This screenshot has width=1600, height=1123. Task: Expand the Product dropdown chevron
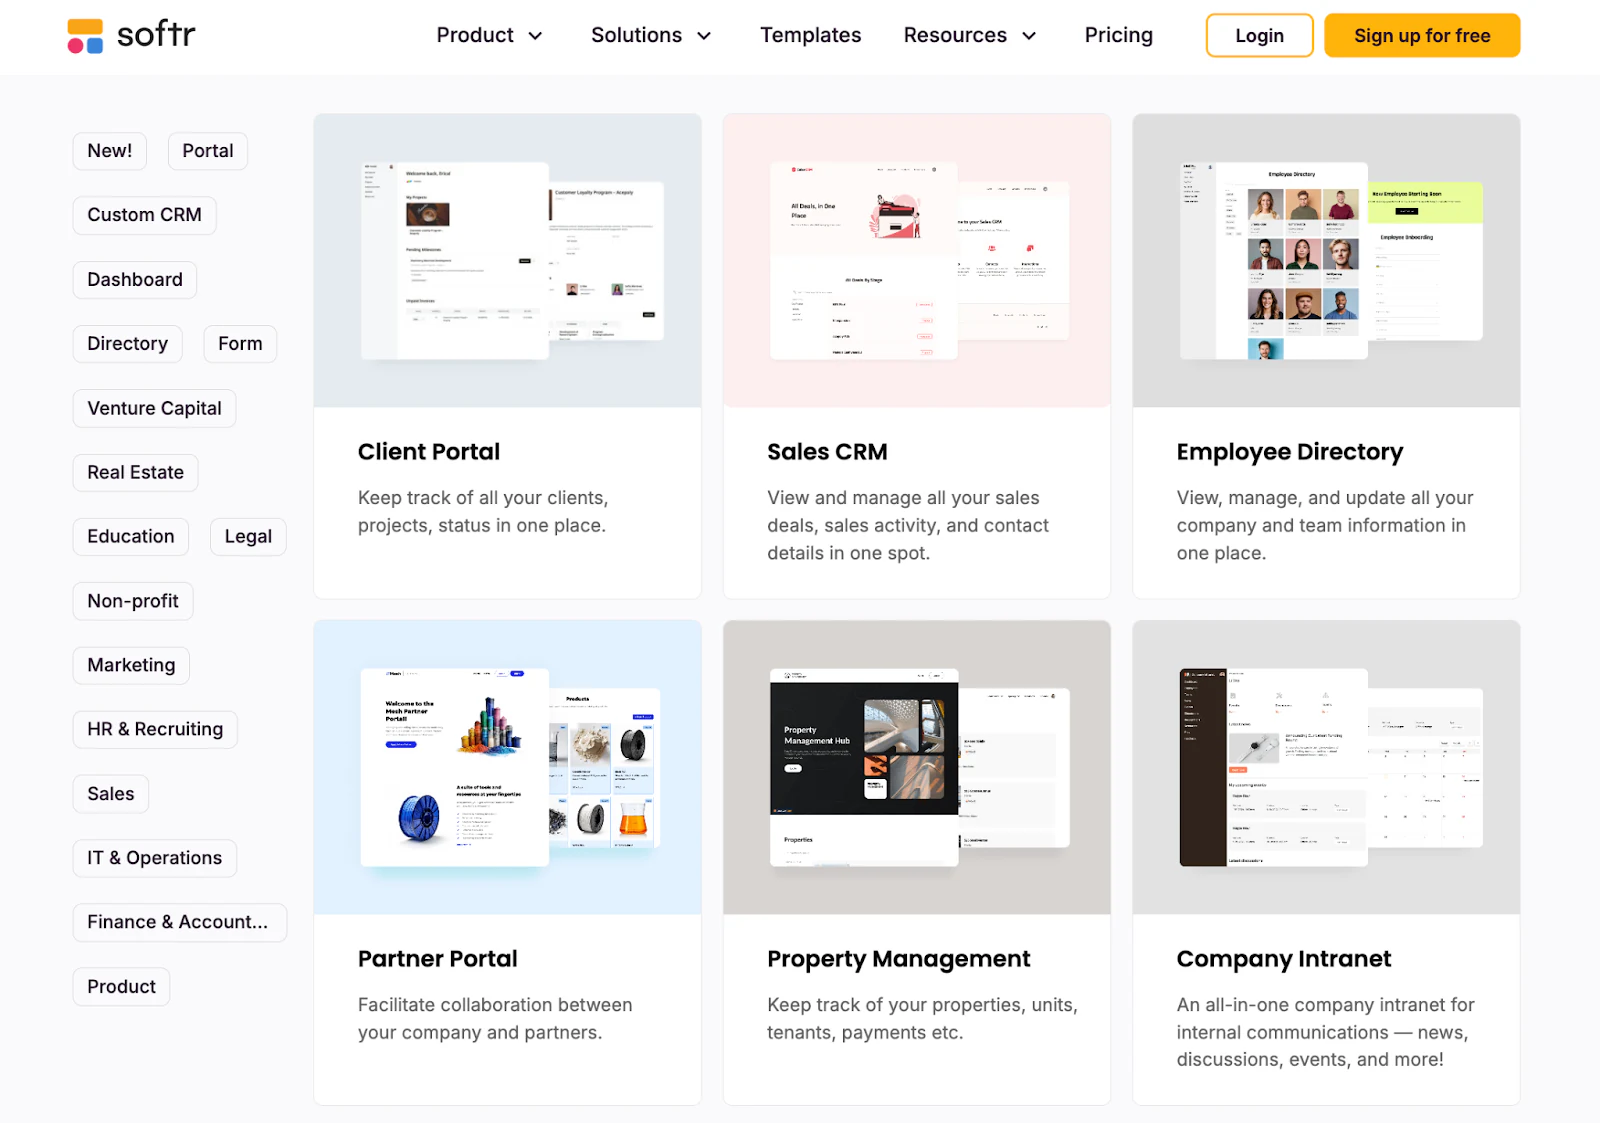coord(535,36)
